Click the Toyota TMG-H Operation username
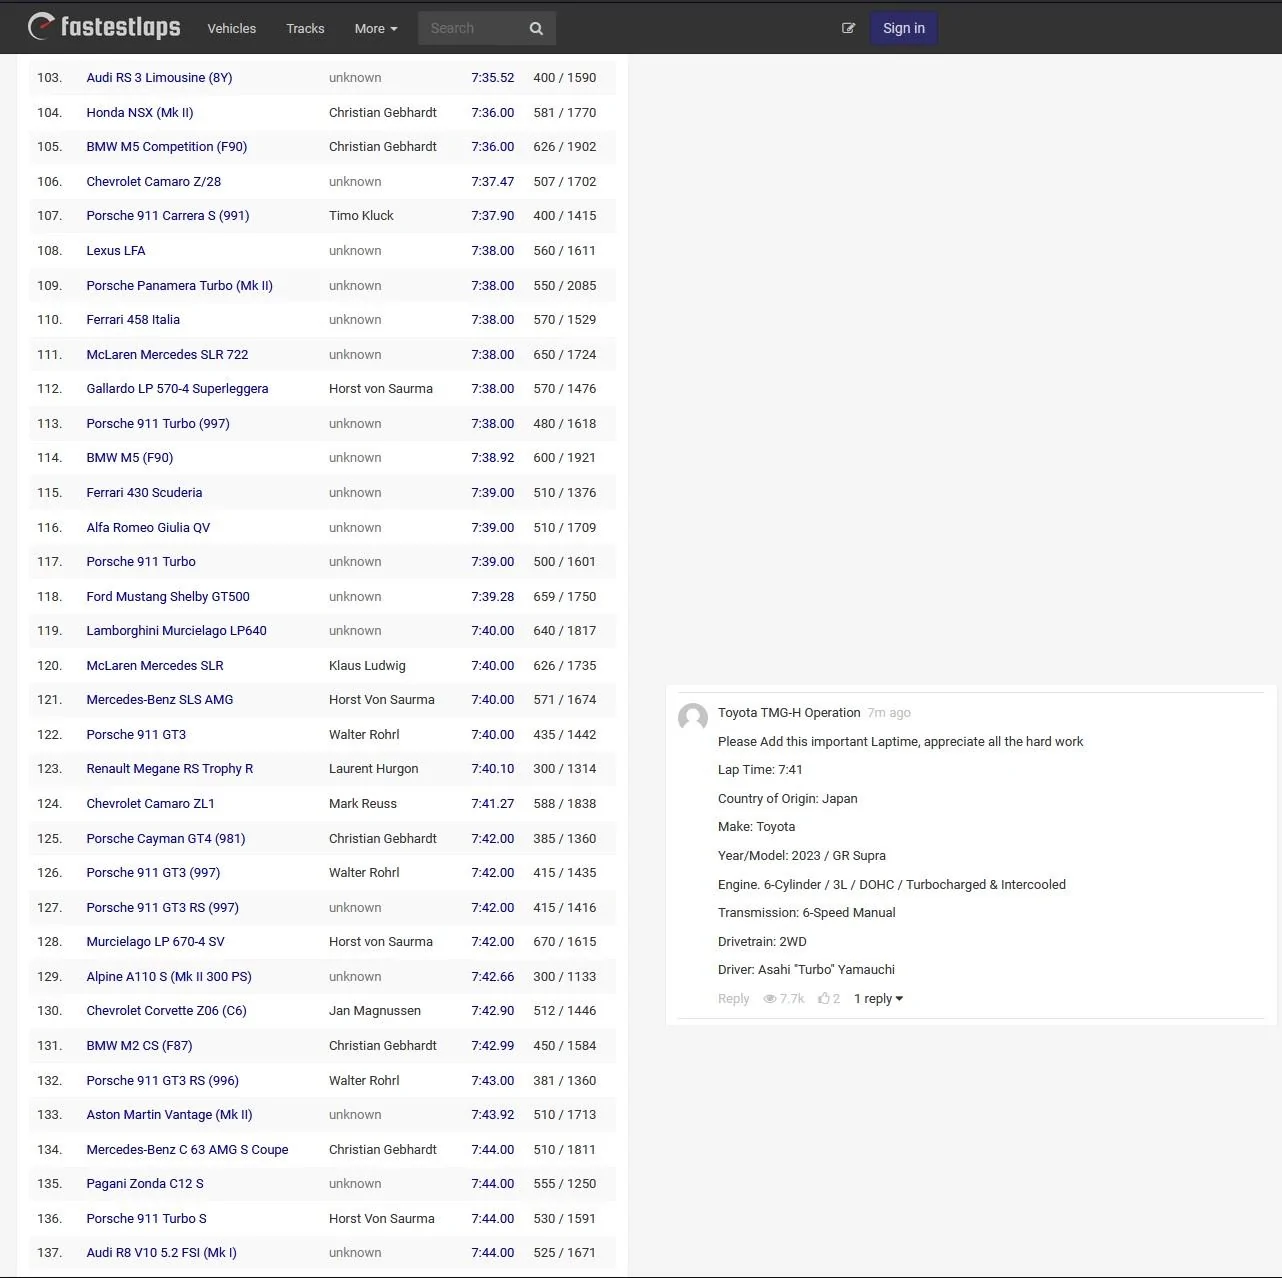This screenshot has width=1282, height=1278. (x=789, y=713)
